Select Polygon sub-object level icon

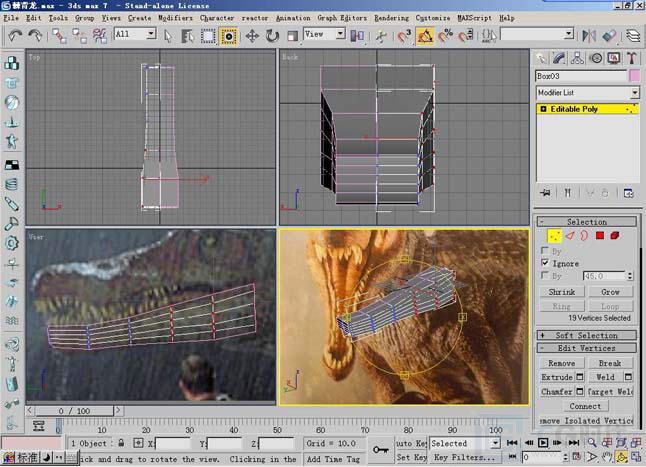(x=600, y=236)
